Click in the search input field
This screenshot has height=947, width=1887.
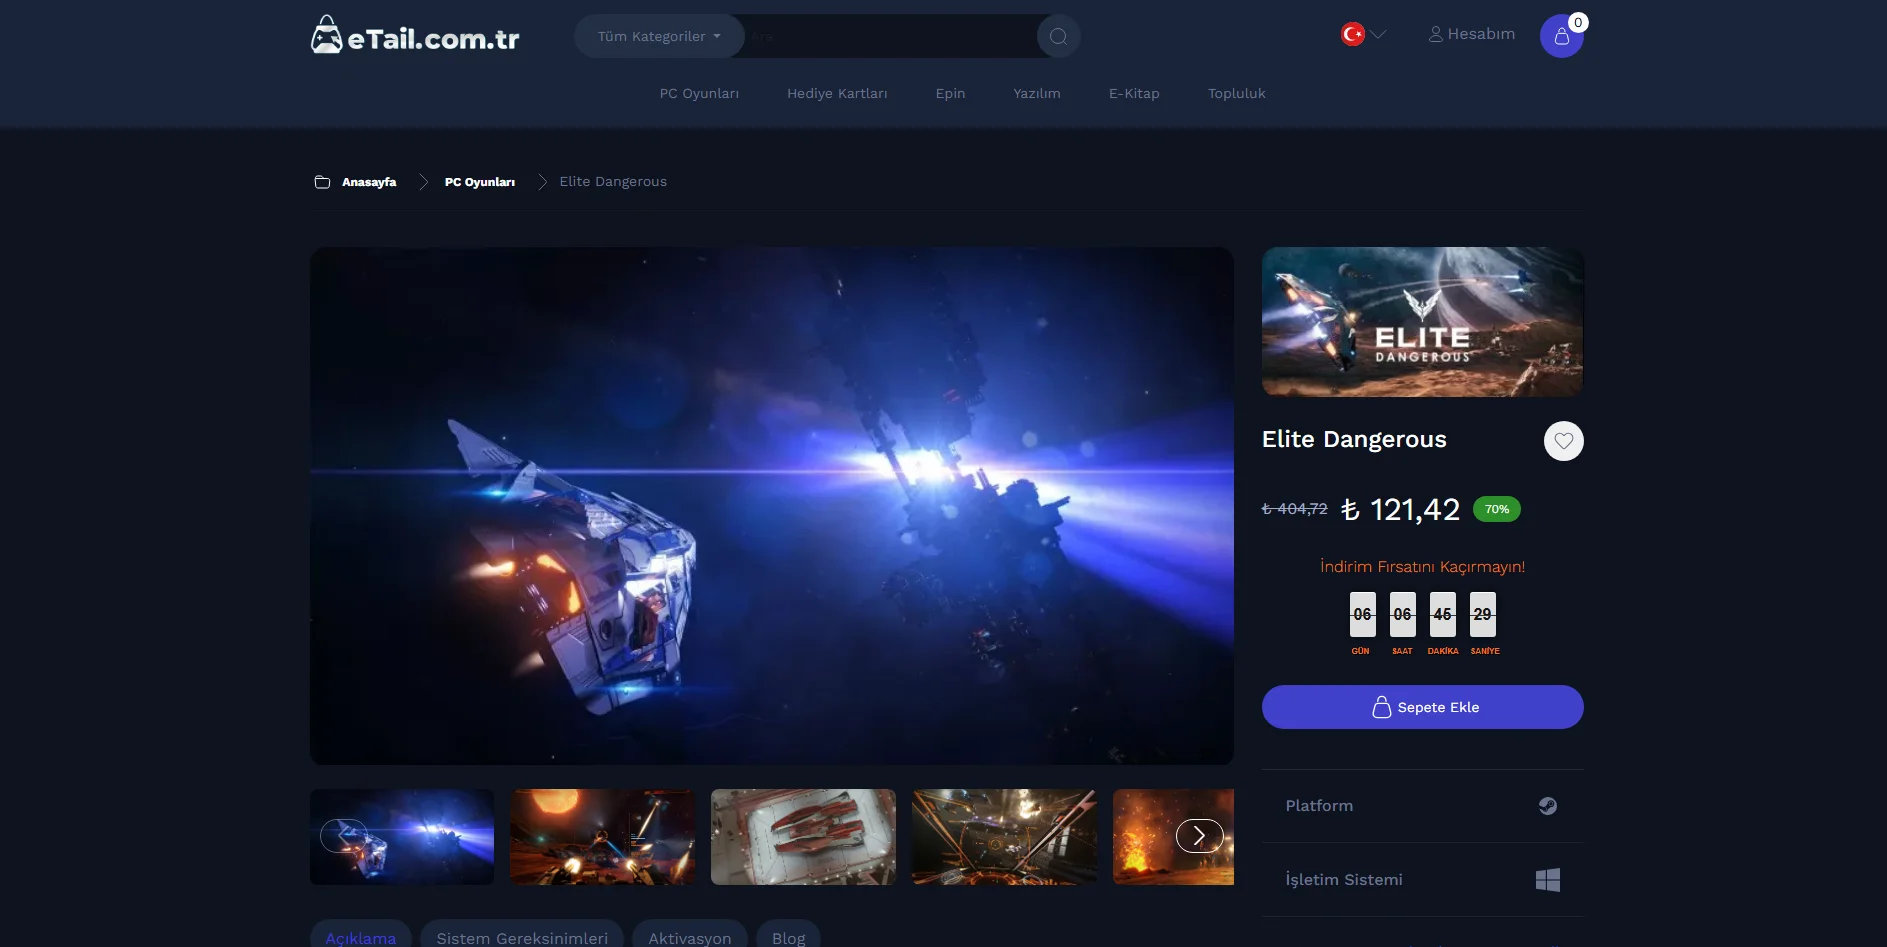click(x=890, y=36)
